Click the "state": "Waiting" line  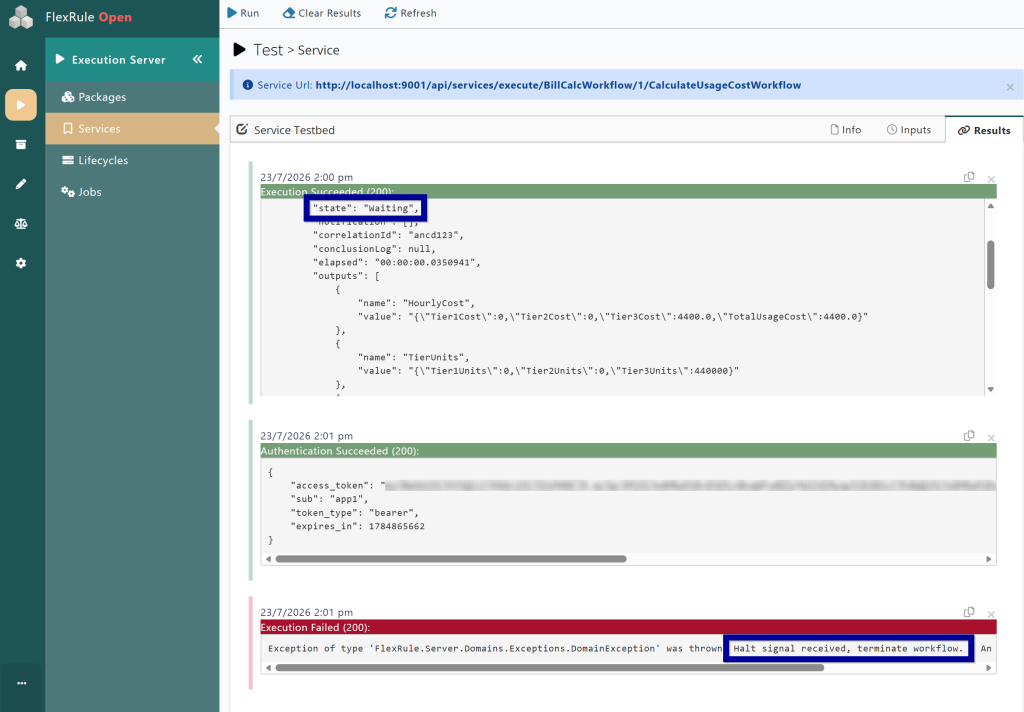366,208
